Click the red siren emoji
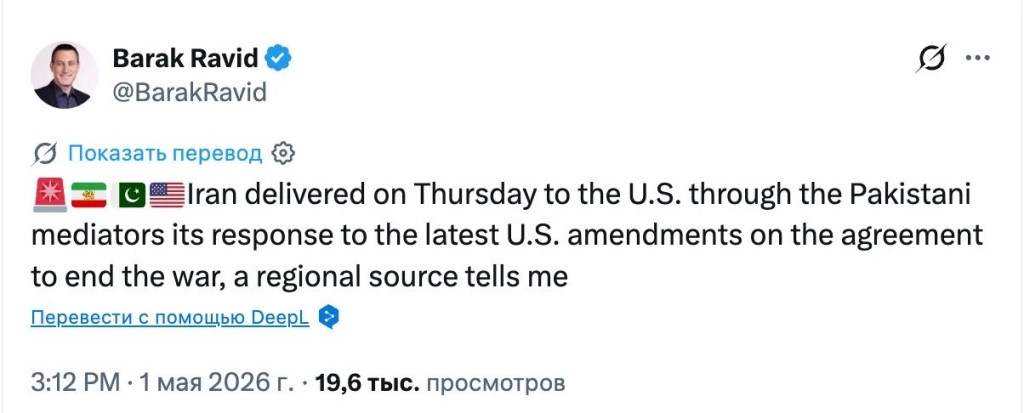This screenshot has width=1024, height=413. (48, 195)
